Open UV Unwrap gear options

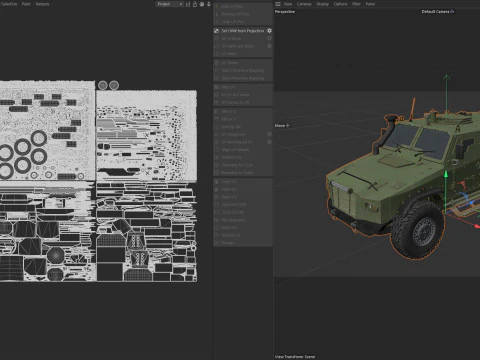click(x=269, y=38)
